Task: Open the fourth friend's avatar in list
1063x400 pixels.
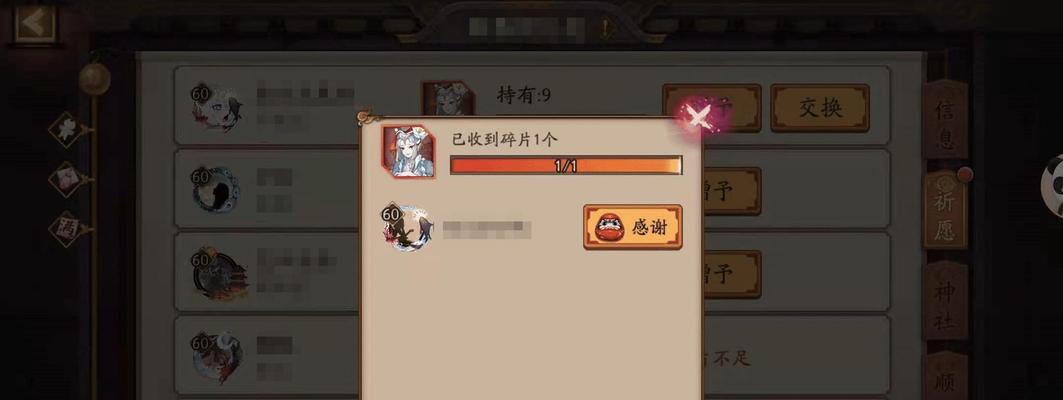Action: tap(217, 358)
